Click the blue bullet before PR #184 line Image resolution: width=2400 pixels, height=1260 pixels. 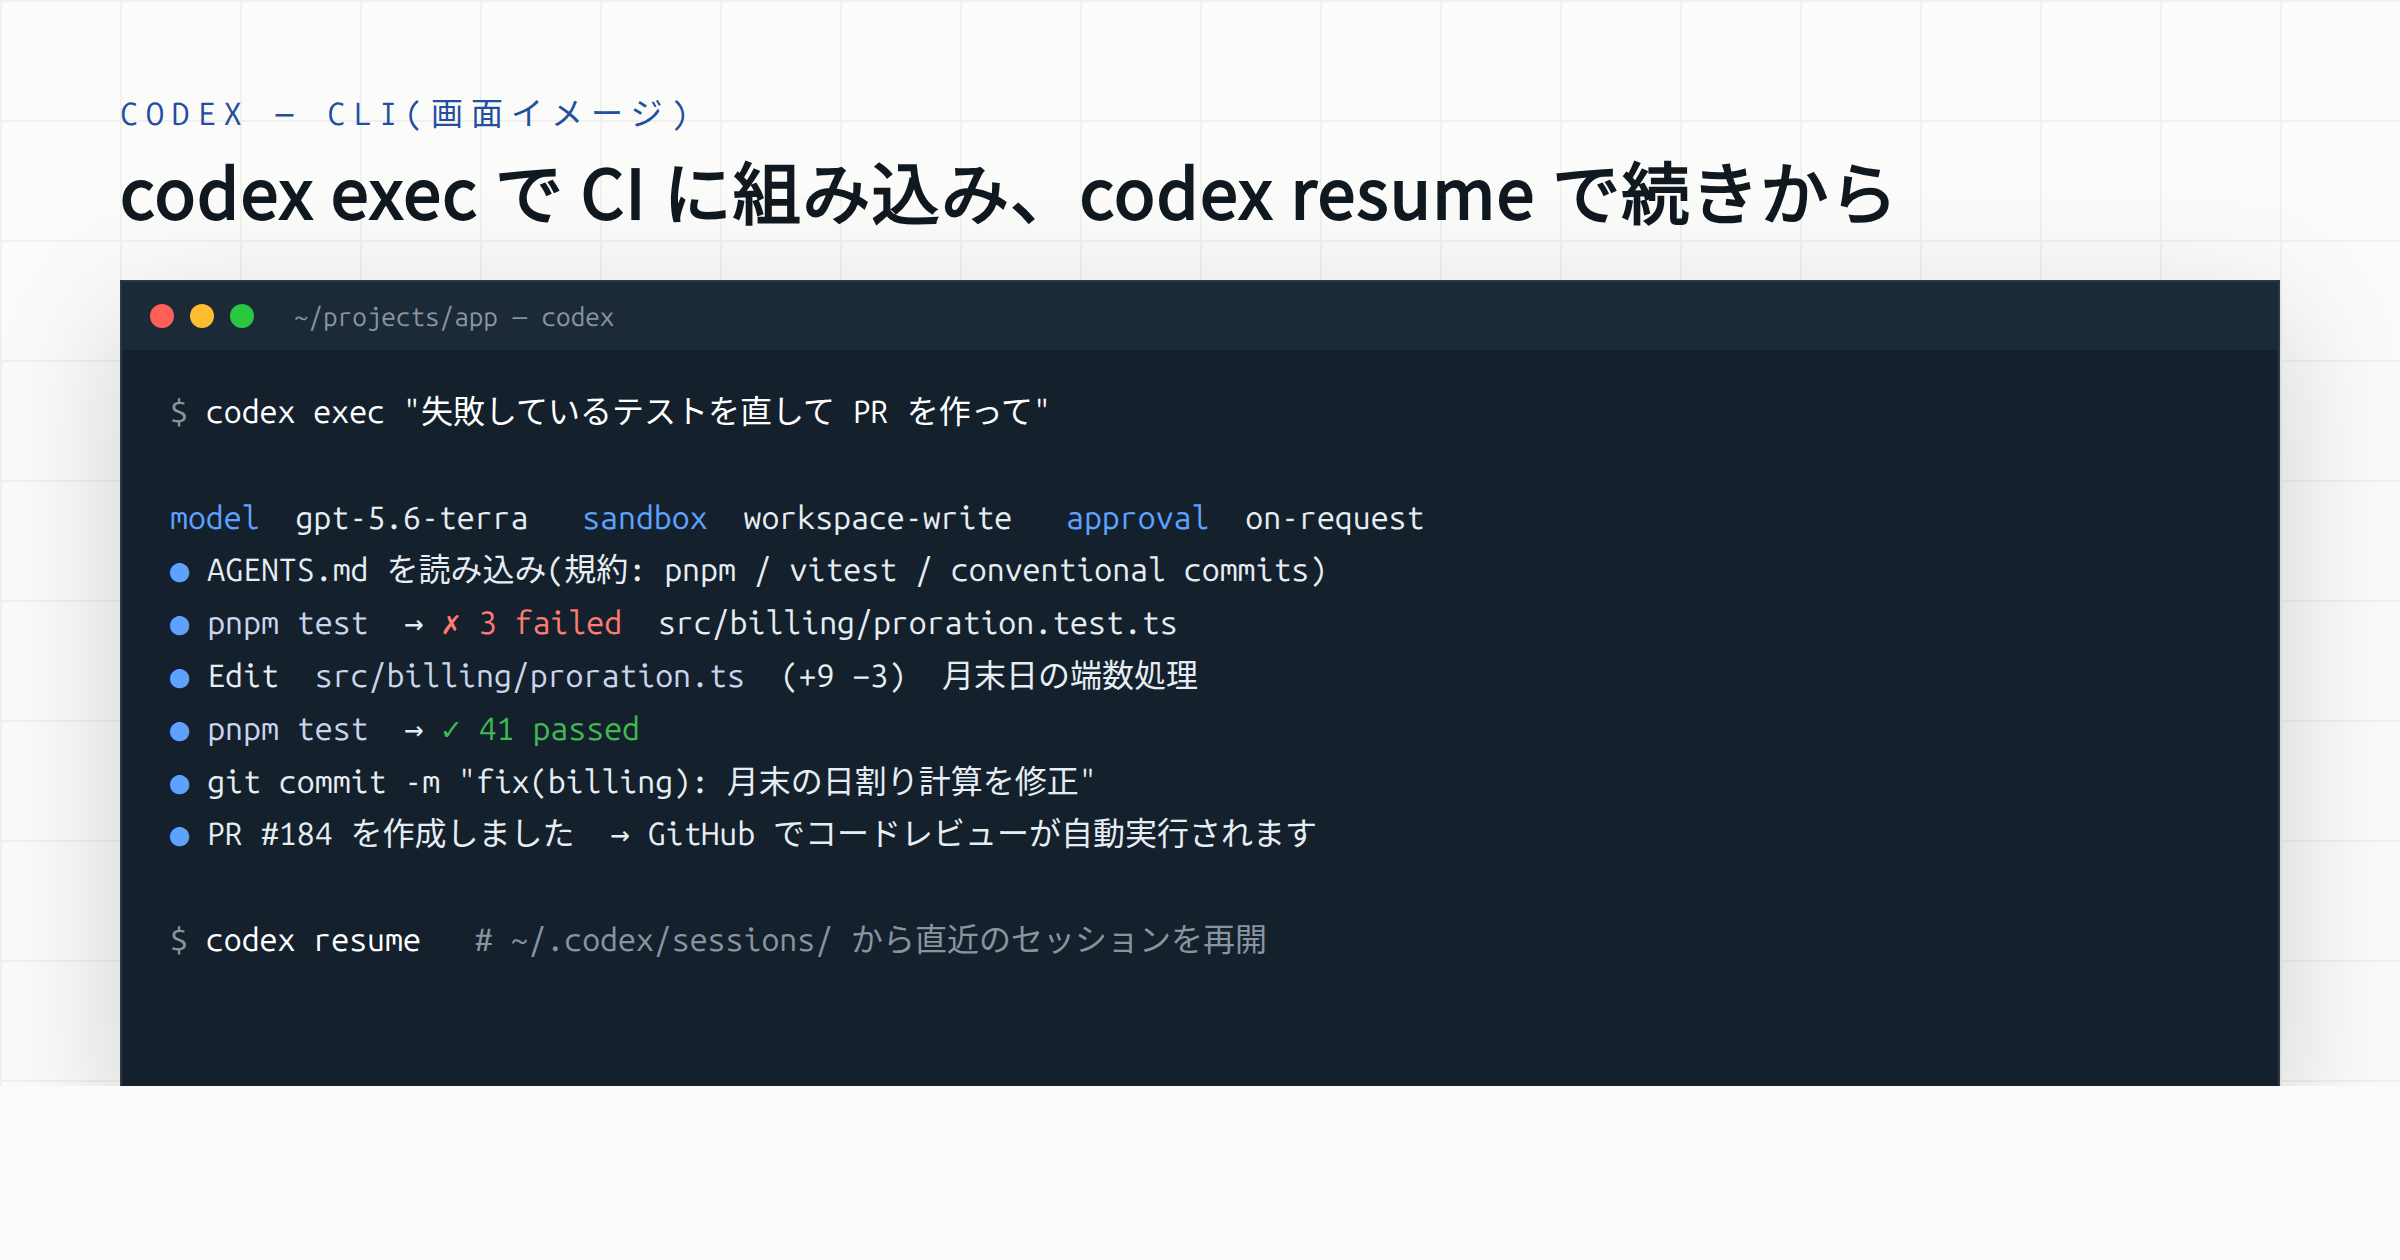pyautogui.click(x=180, y=836)
